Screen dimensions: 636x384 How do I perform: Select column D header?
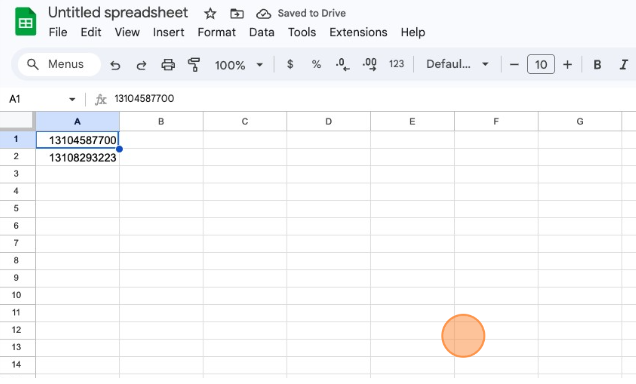(329, 122)
